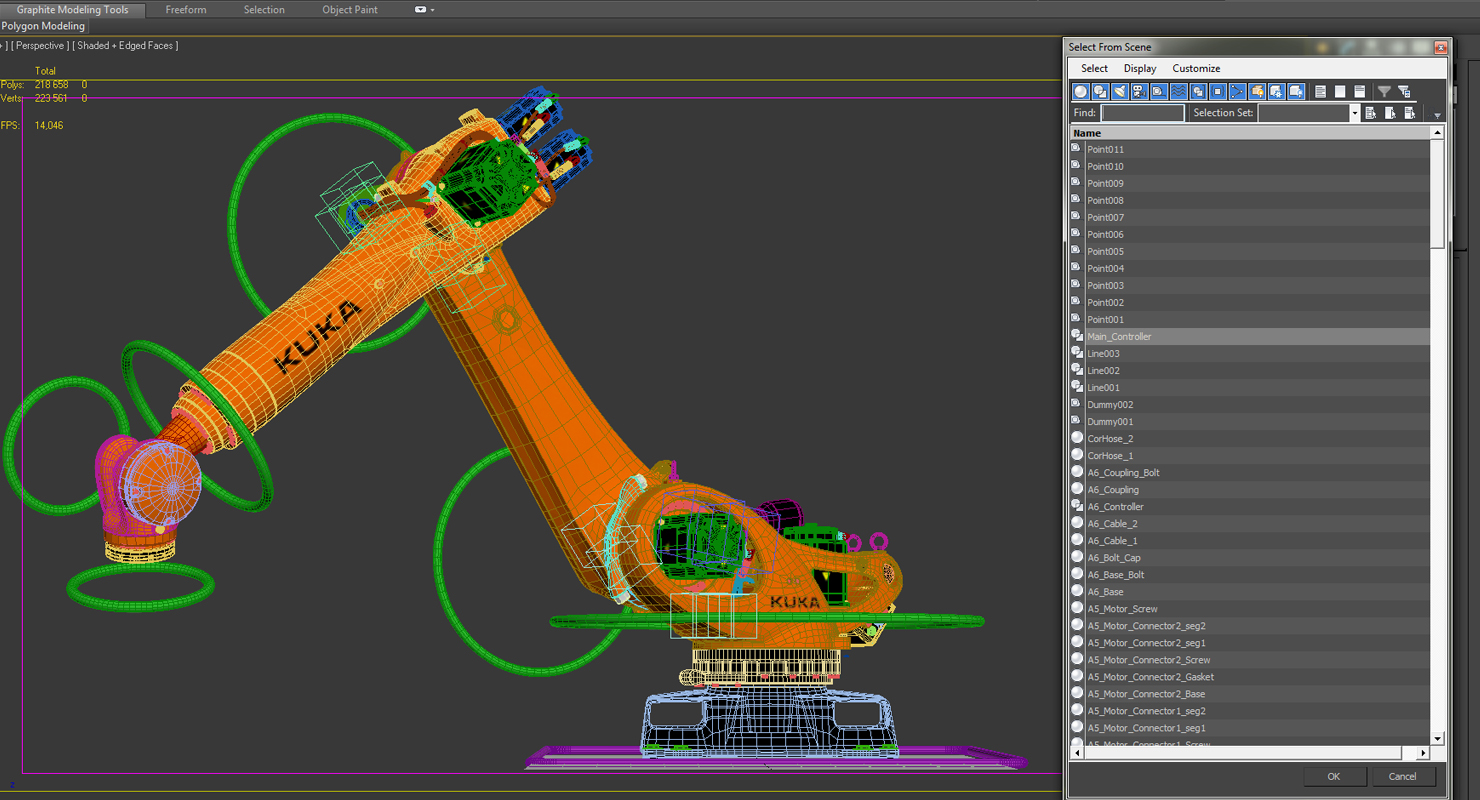This screenshot has height=800, width=1480.
Task: Toggle Display Shapes filter icon
Action: pyautogui.click(x=1100, y=92)
